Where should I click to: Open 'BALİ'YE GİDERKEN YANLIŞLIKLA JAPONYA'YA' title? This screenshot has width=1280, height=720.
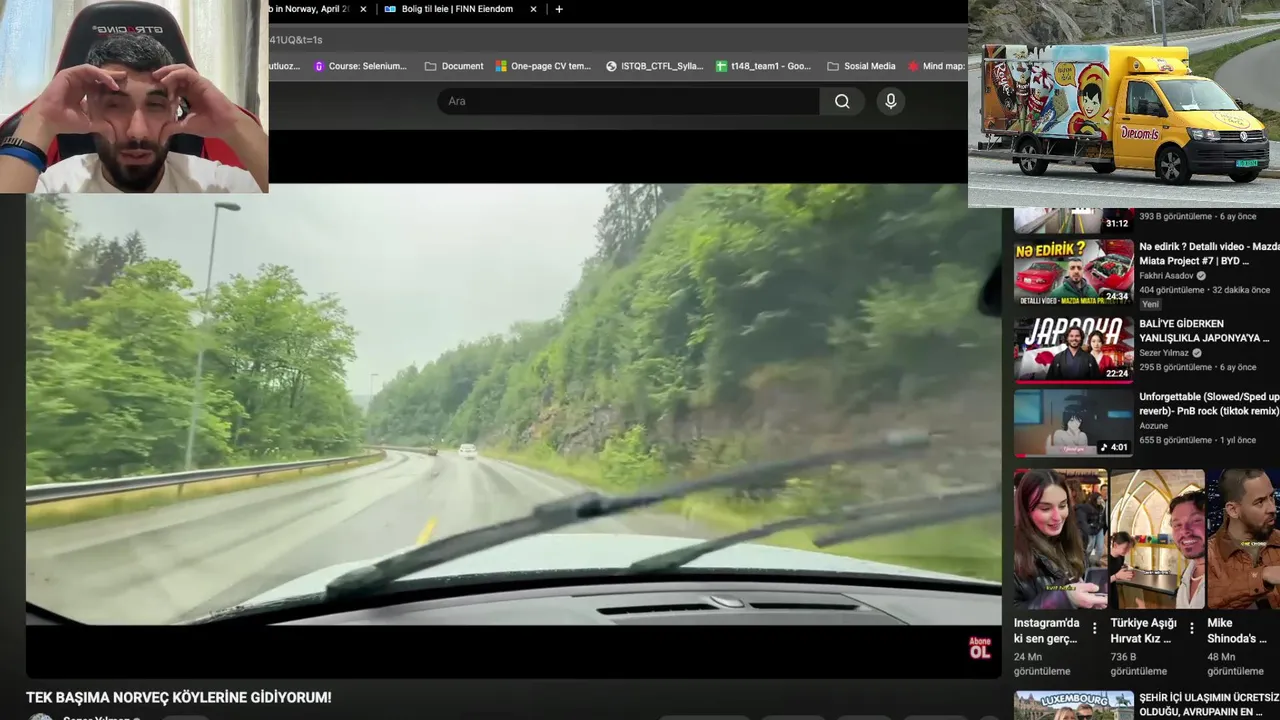1204,331
